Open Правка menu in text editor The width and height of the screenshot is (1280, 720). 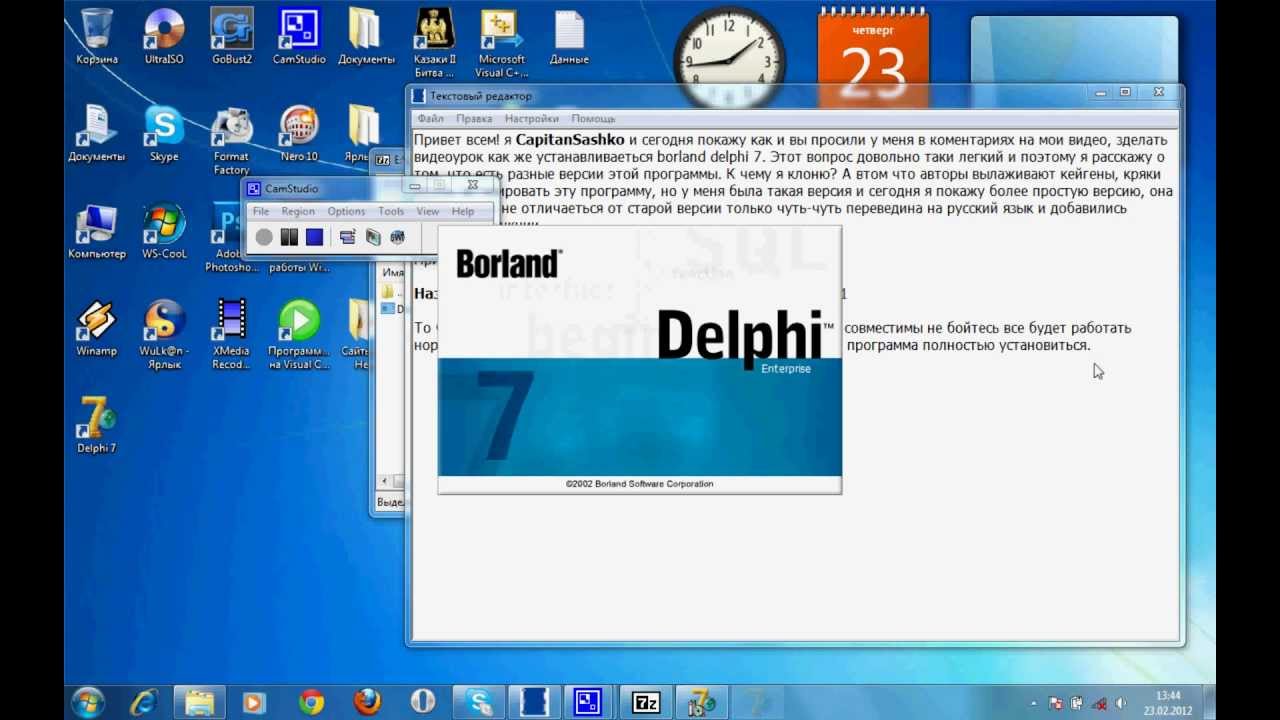[x=474, y=119]
